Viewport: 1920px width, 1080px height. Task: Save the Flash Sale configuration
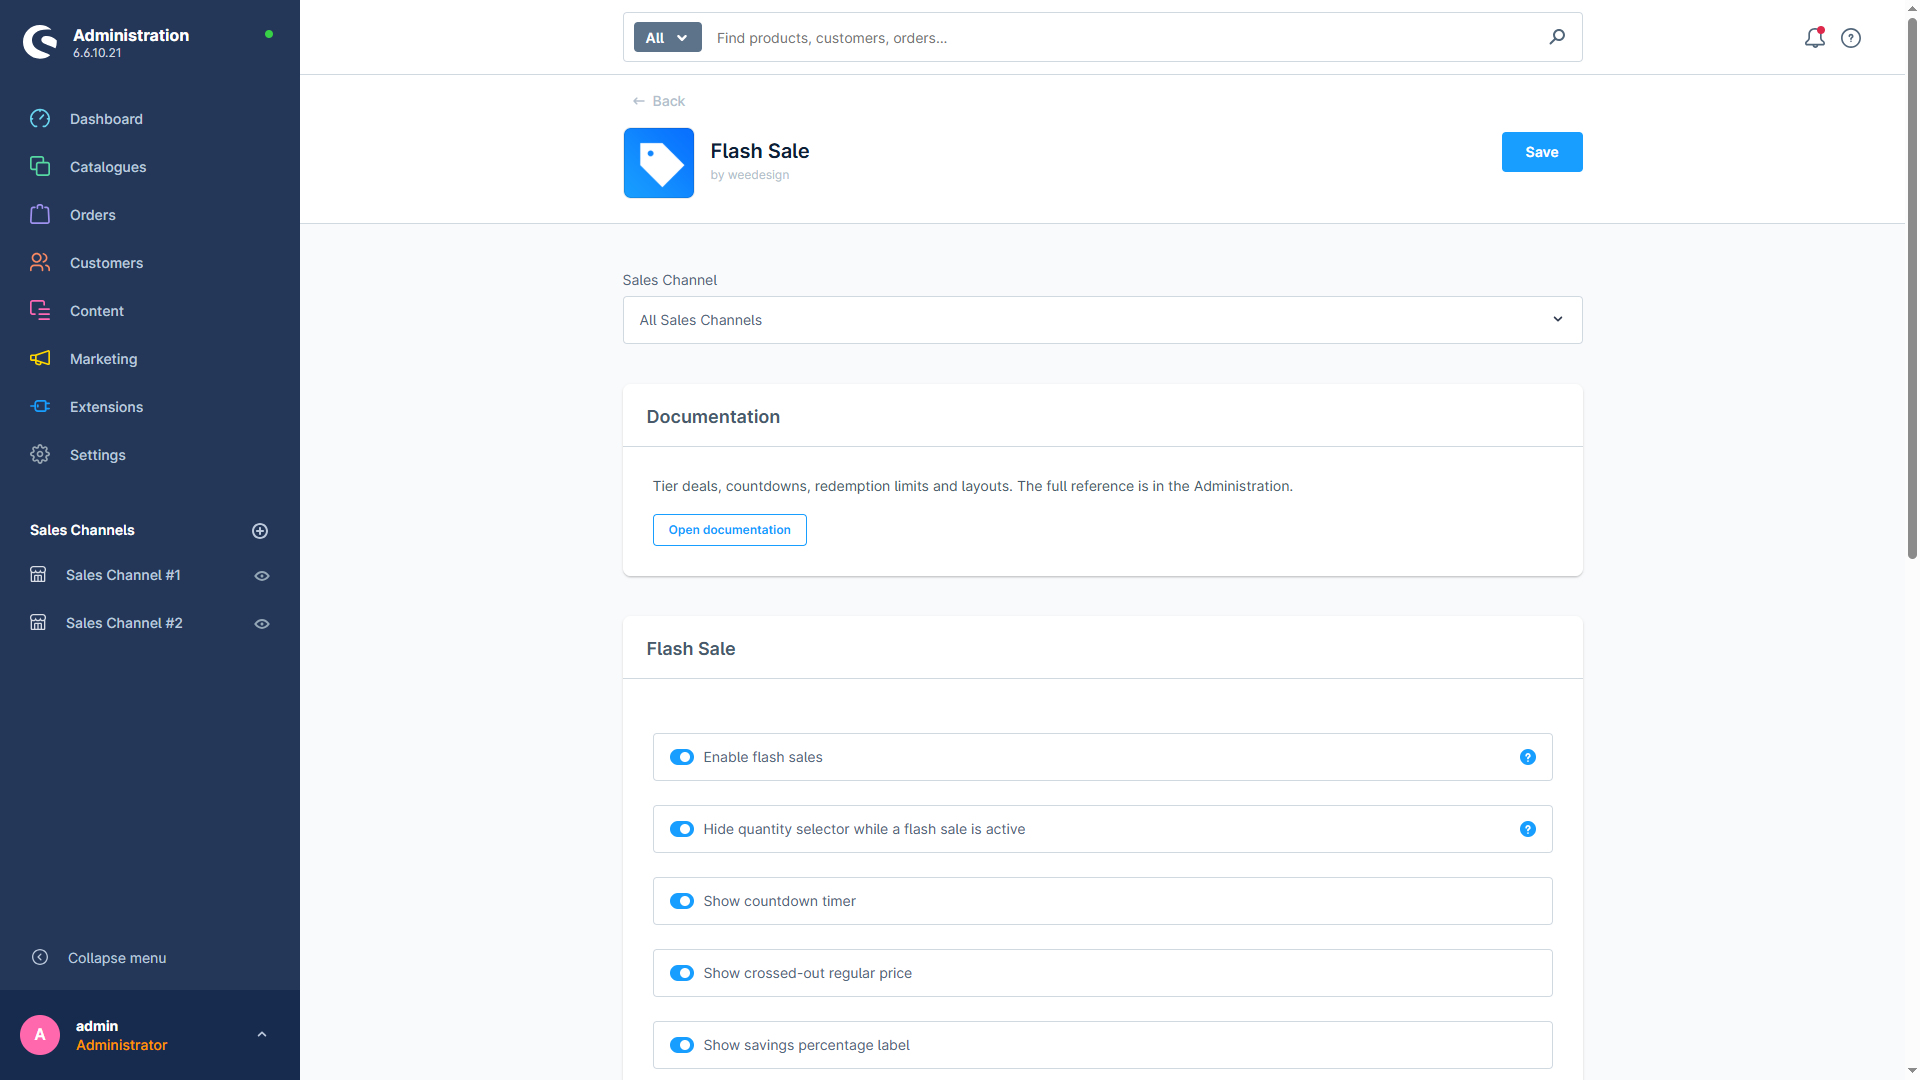click(1542, 152)
